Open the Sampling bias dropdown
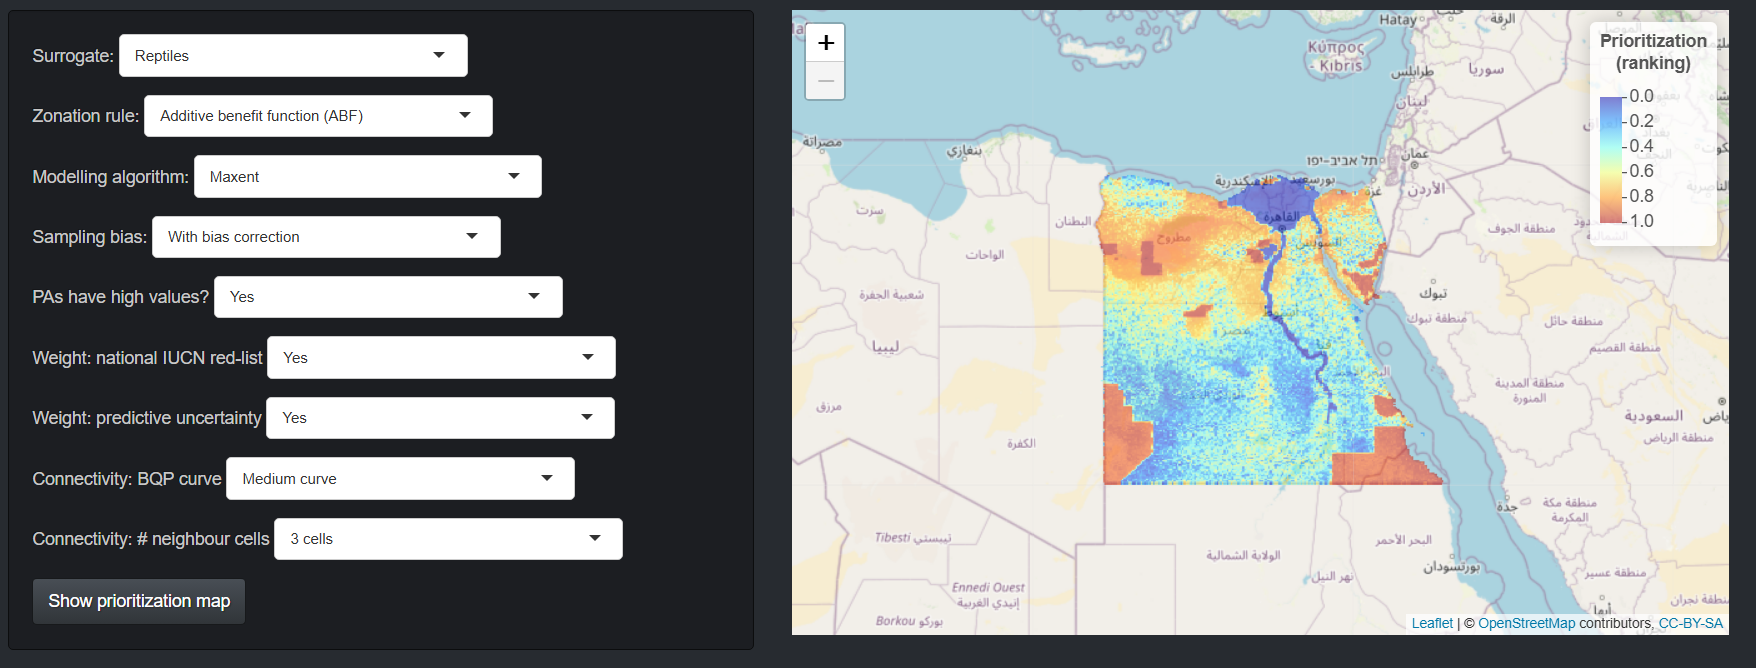Image resolution: width=1756 pixels, height=668 pixels. tap(326, 237)
